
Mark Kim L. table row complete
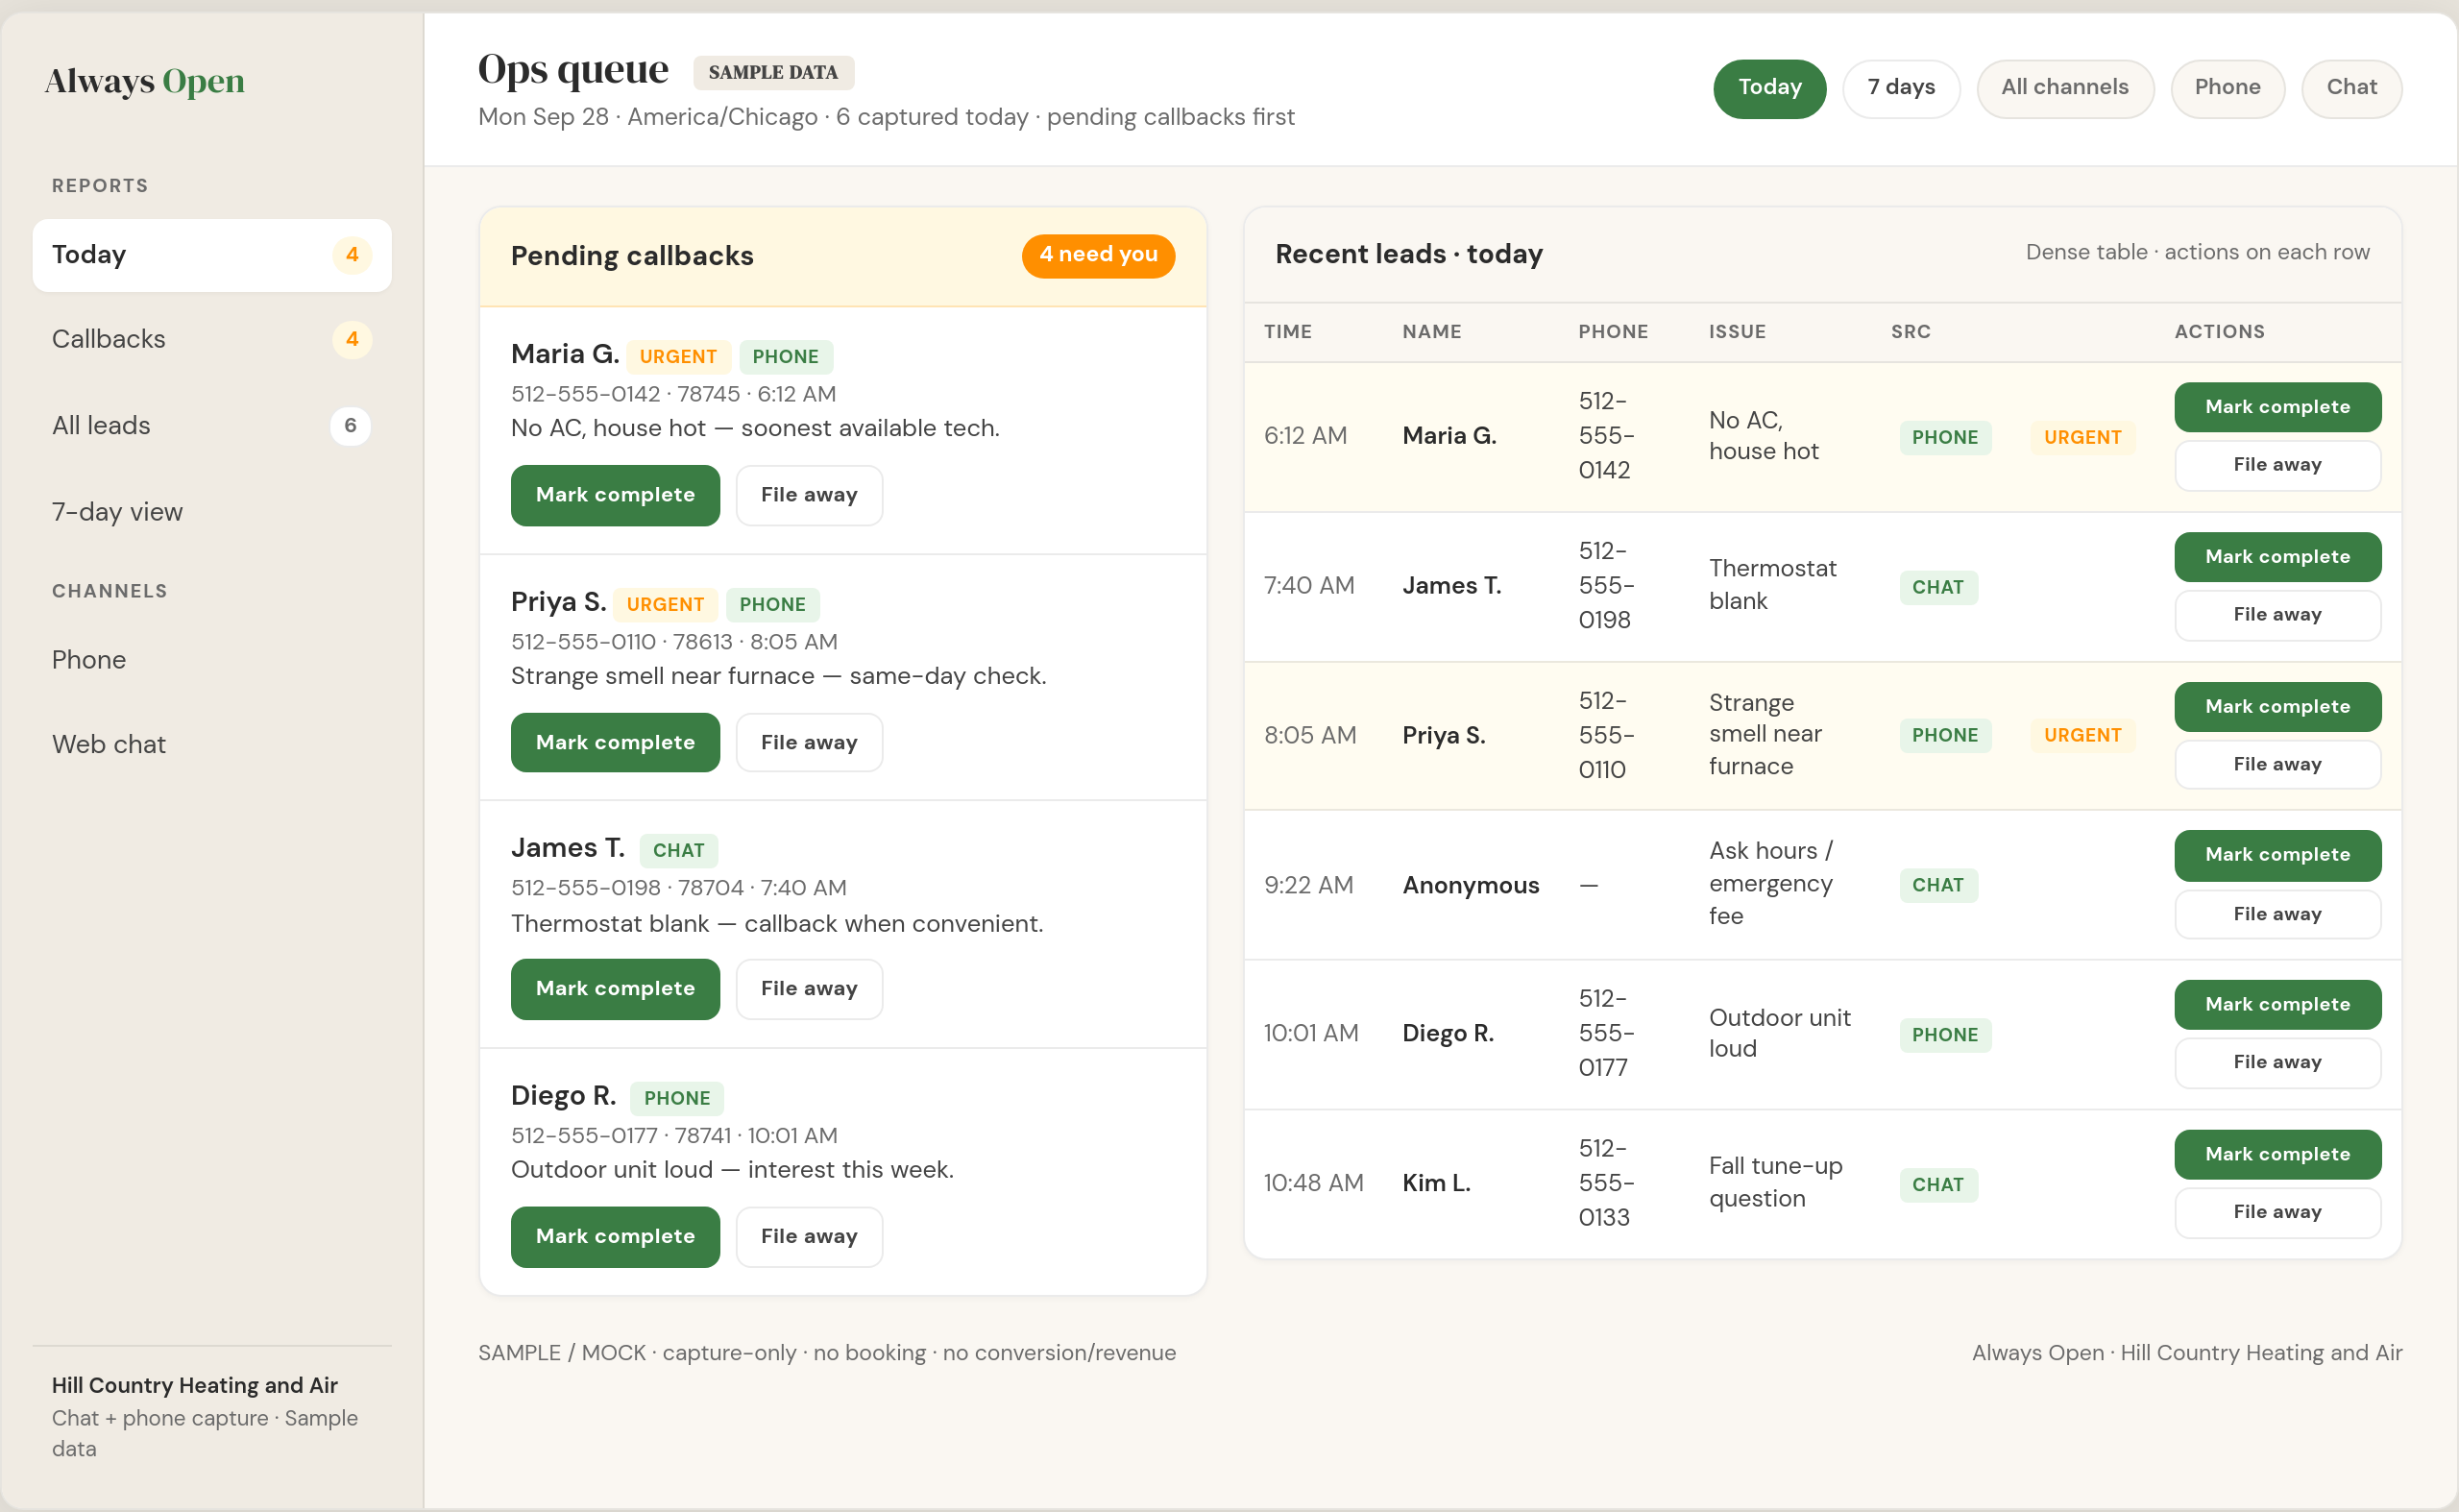coord(2277,1154)
